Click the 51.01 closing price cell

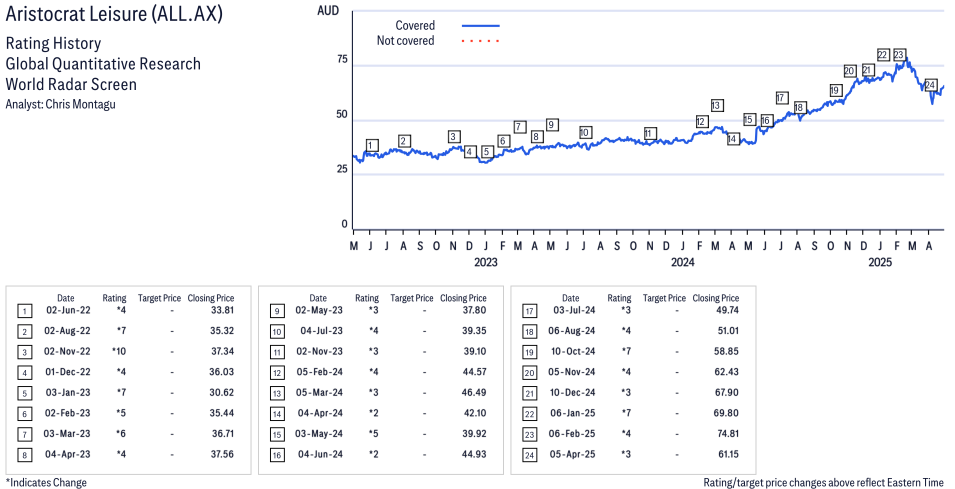click(x=728, y=331)
